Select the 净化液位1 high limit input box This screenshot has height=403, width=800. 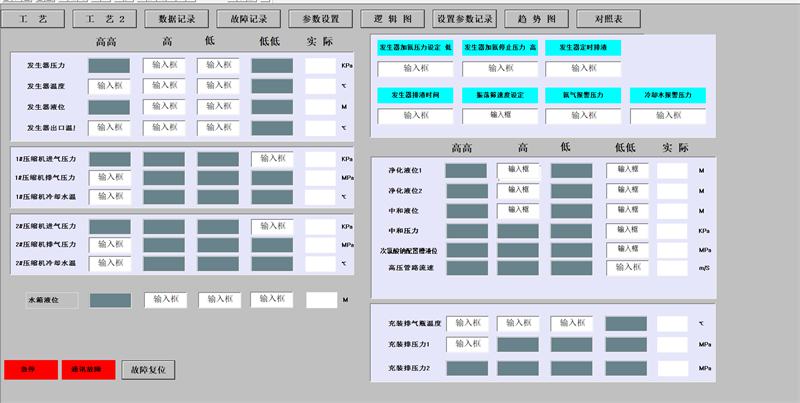tap(518, 170)
